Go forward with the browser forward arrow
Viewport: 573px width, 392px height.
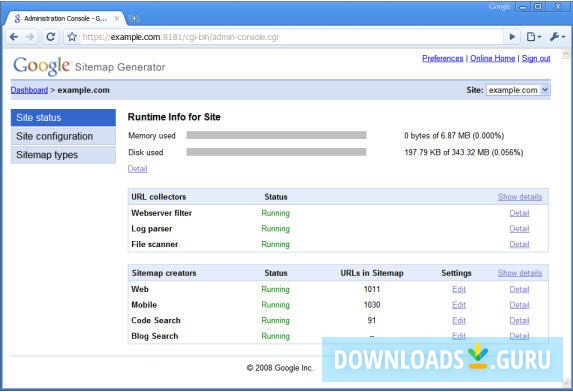click(30, 37)
